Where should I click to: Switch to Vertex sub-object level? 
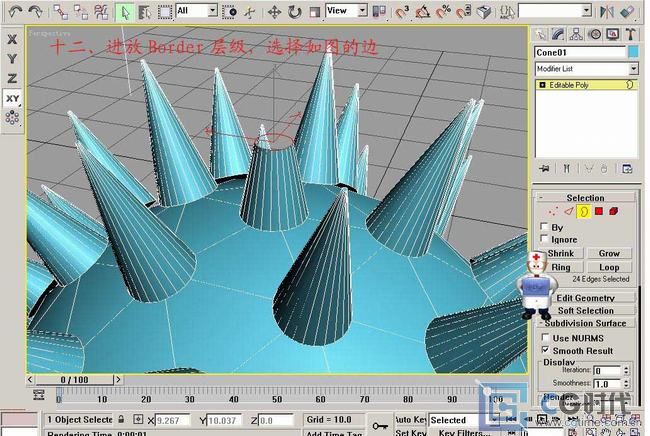[x=553, y=212]
